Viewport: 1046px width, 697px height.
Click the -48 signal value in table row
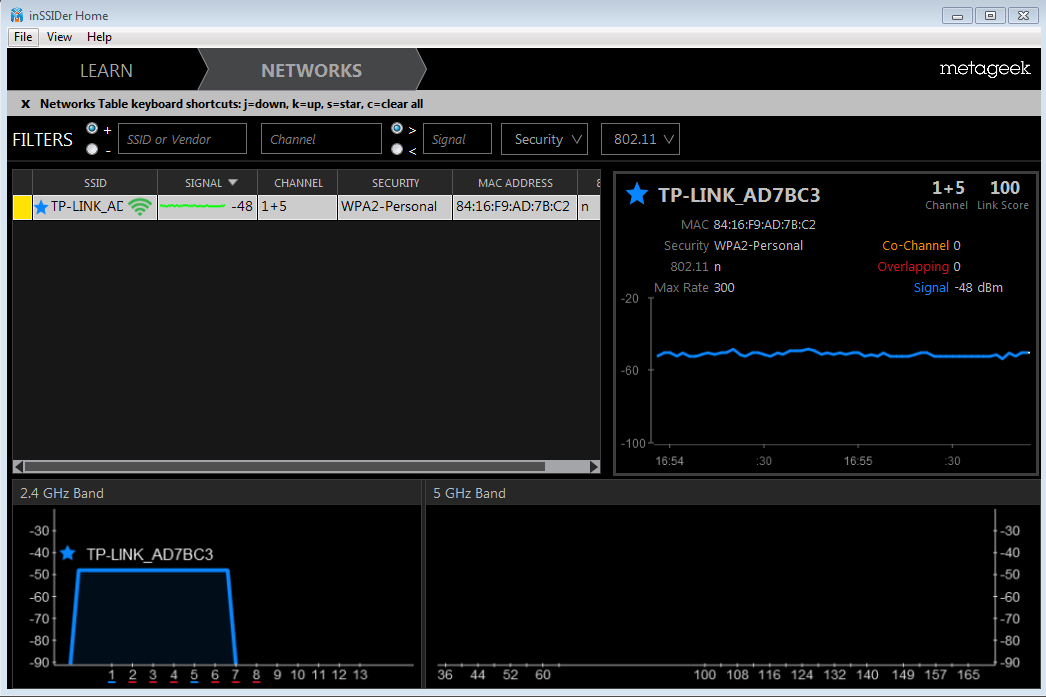point(241,207)
